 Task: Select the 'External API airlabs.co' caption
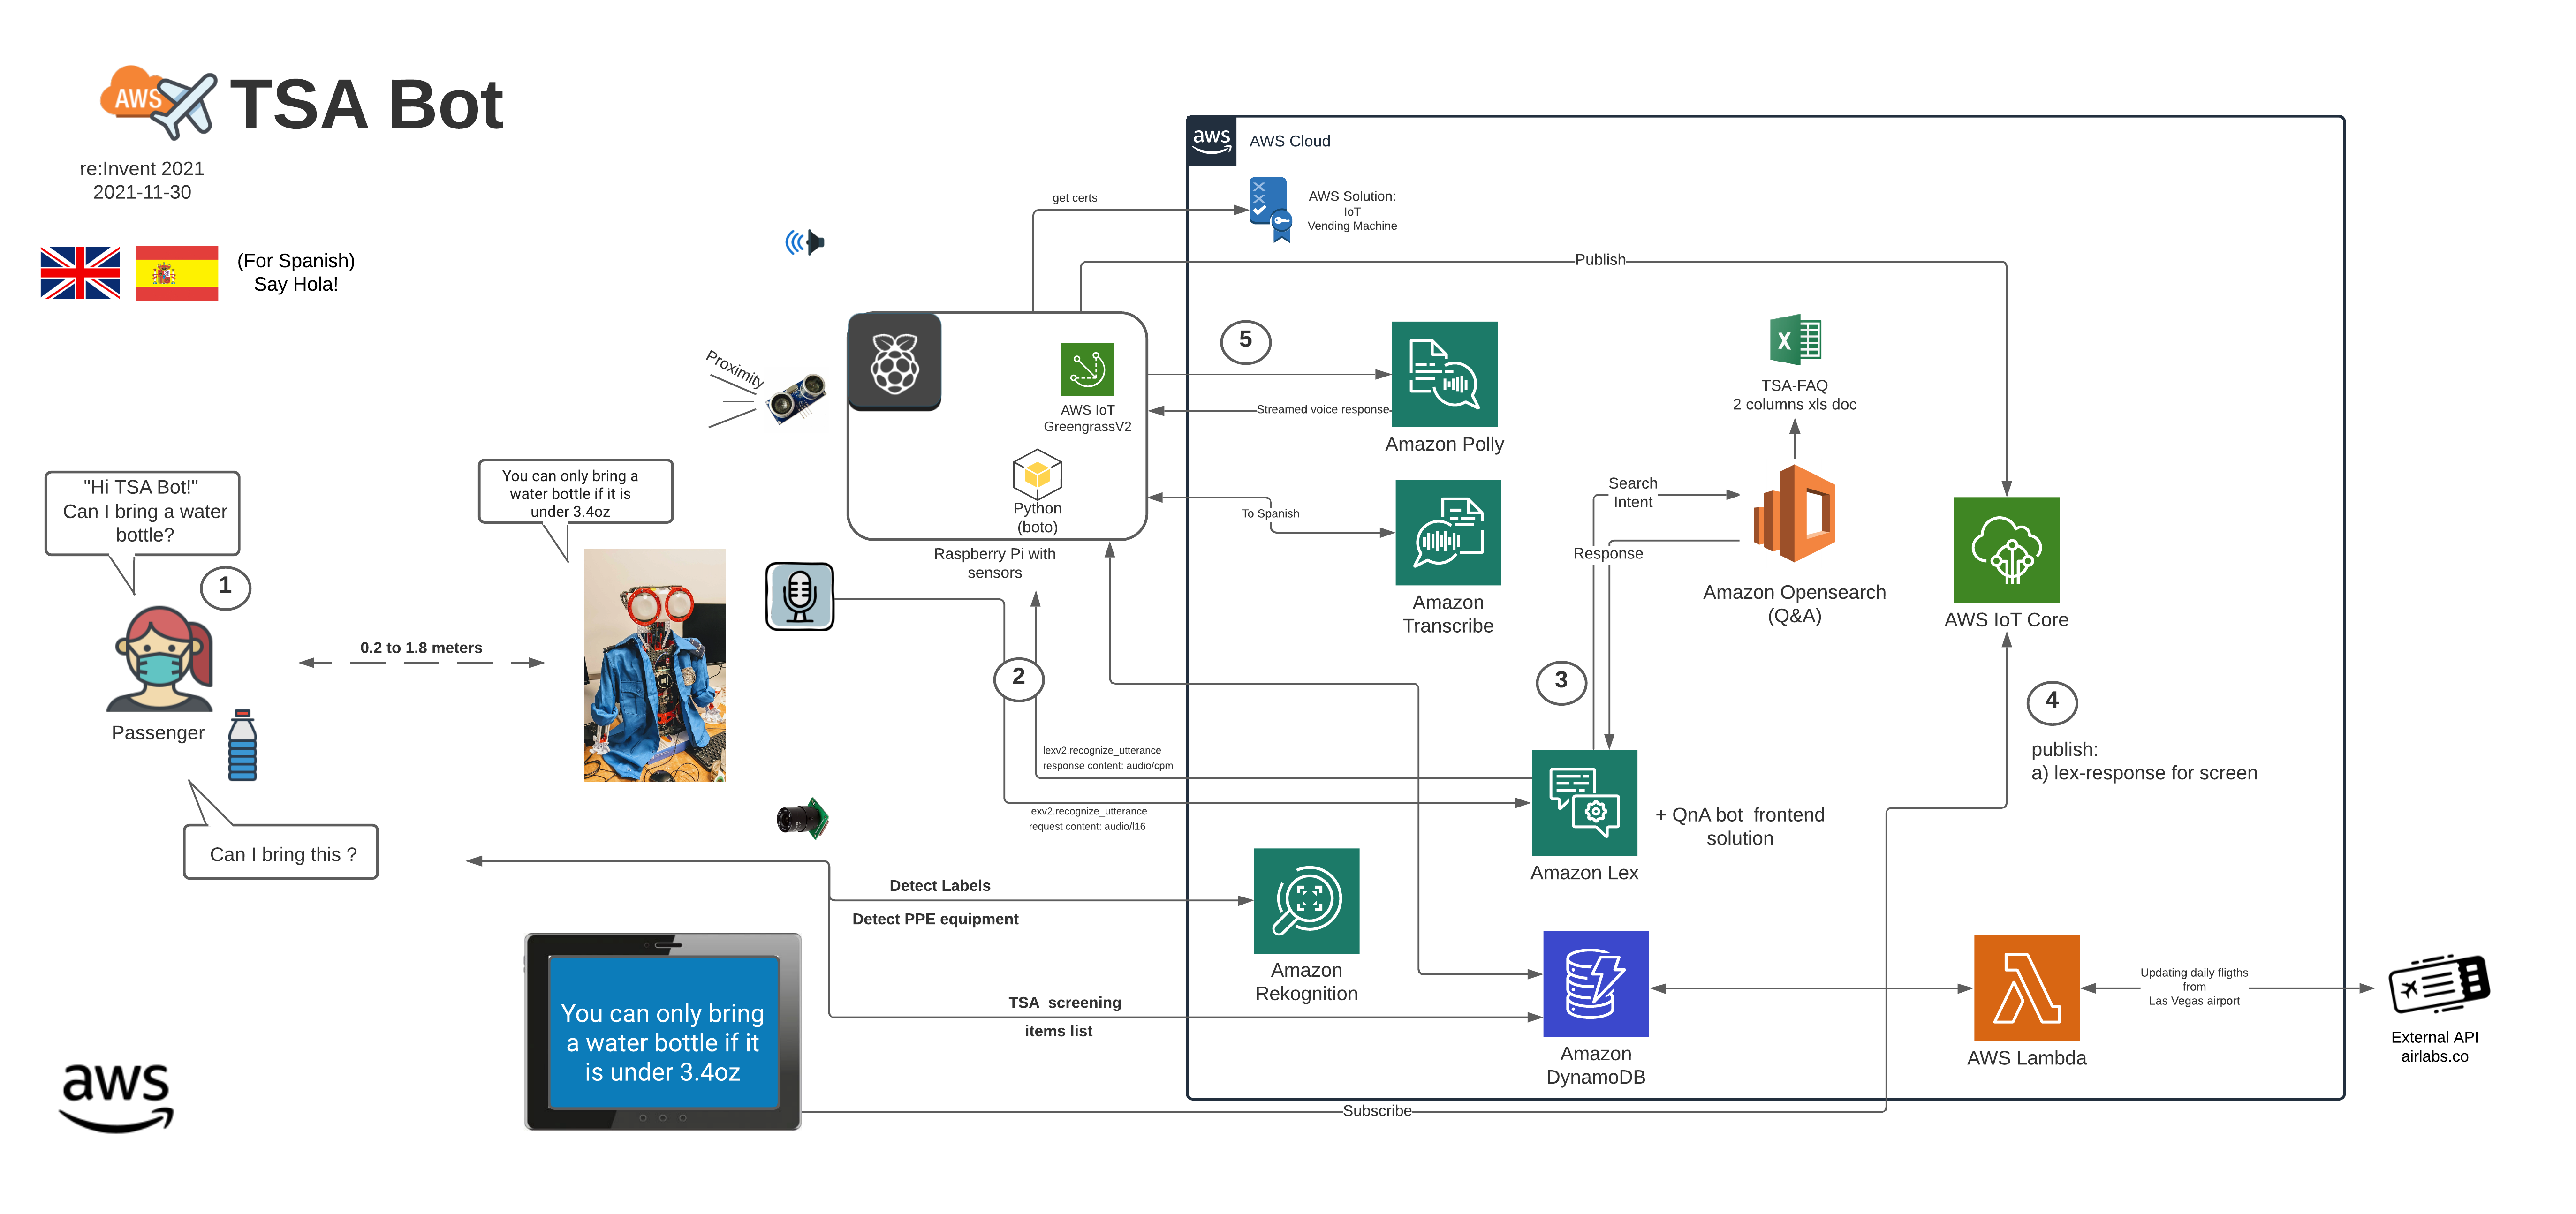2434,1047
